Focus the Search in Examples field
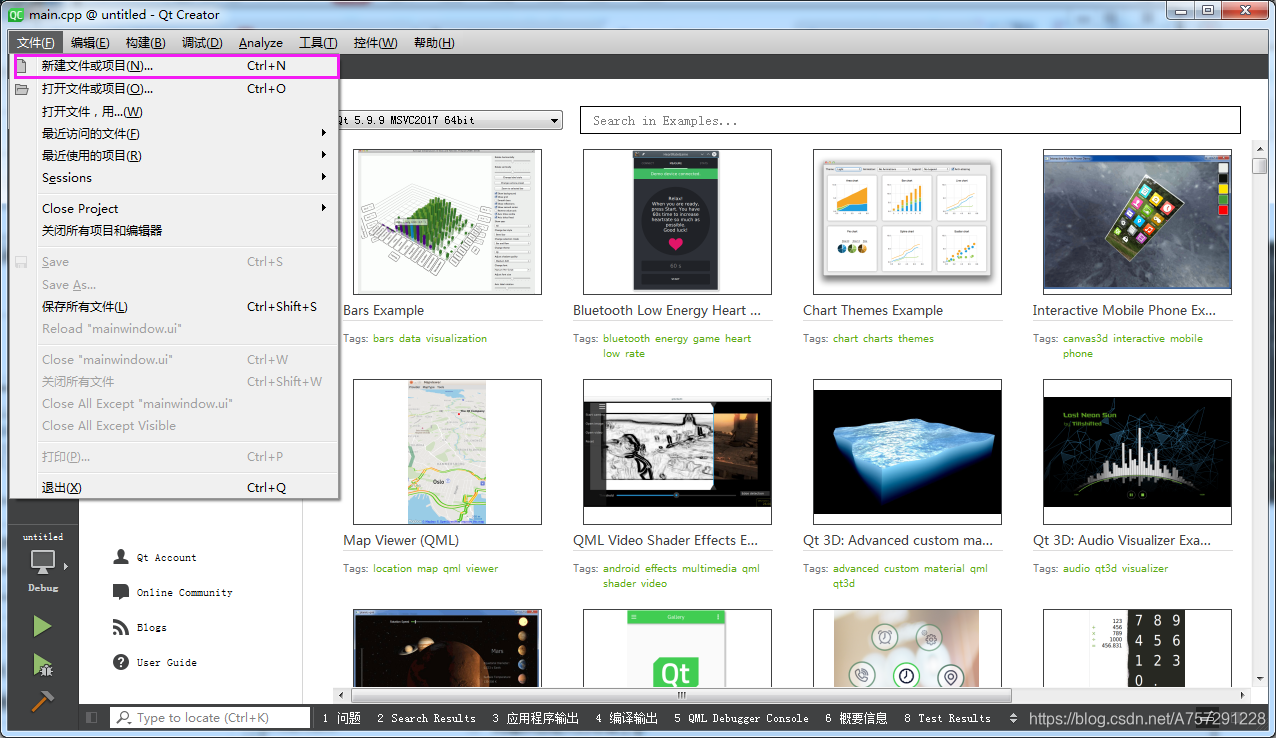This screenshot has width=1276, height=738. [x=910, y=121]
